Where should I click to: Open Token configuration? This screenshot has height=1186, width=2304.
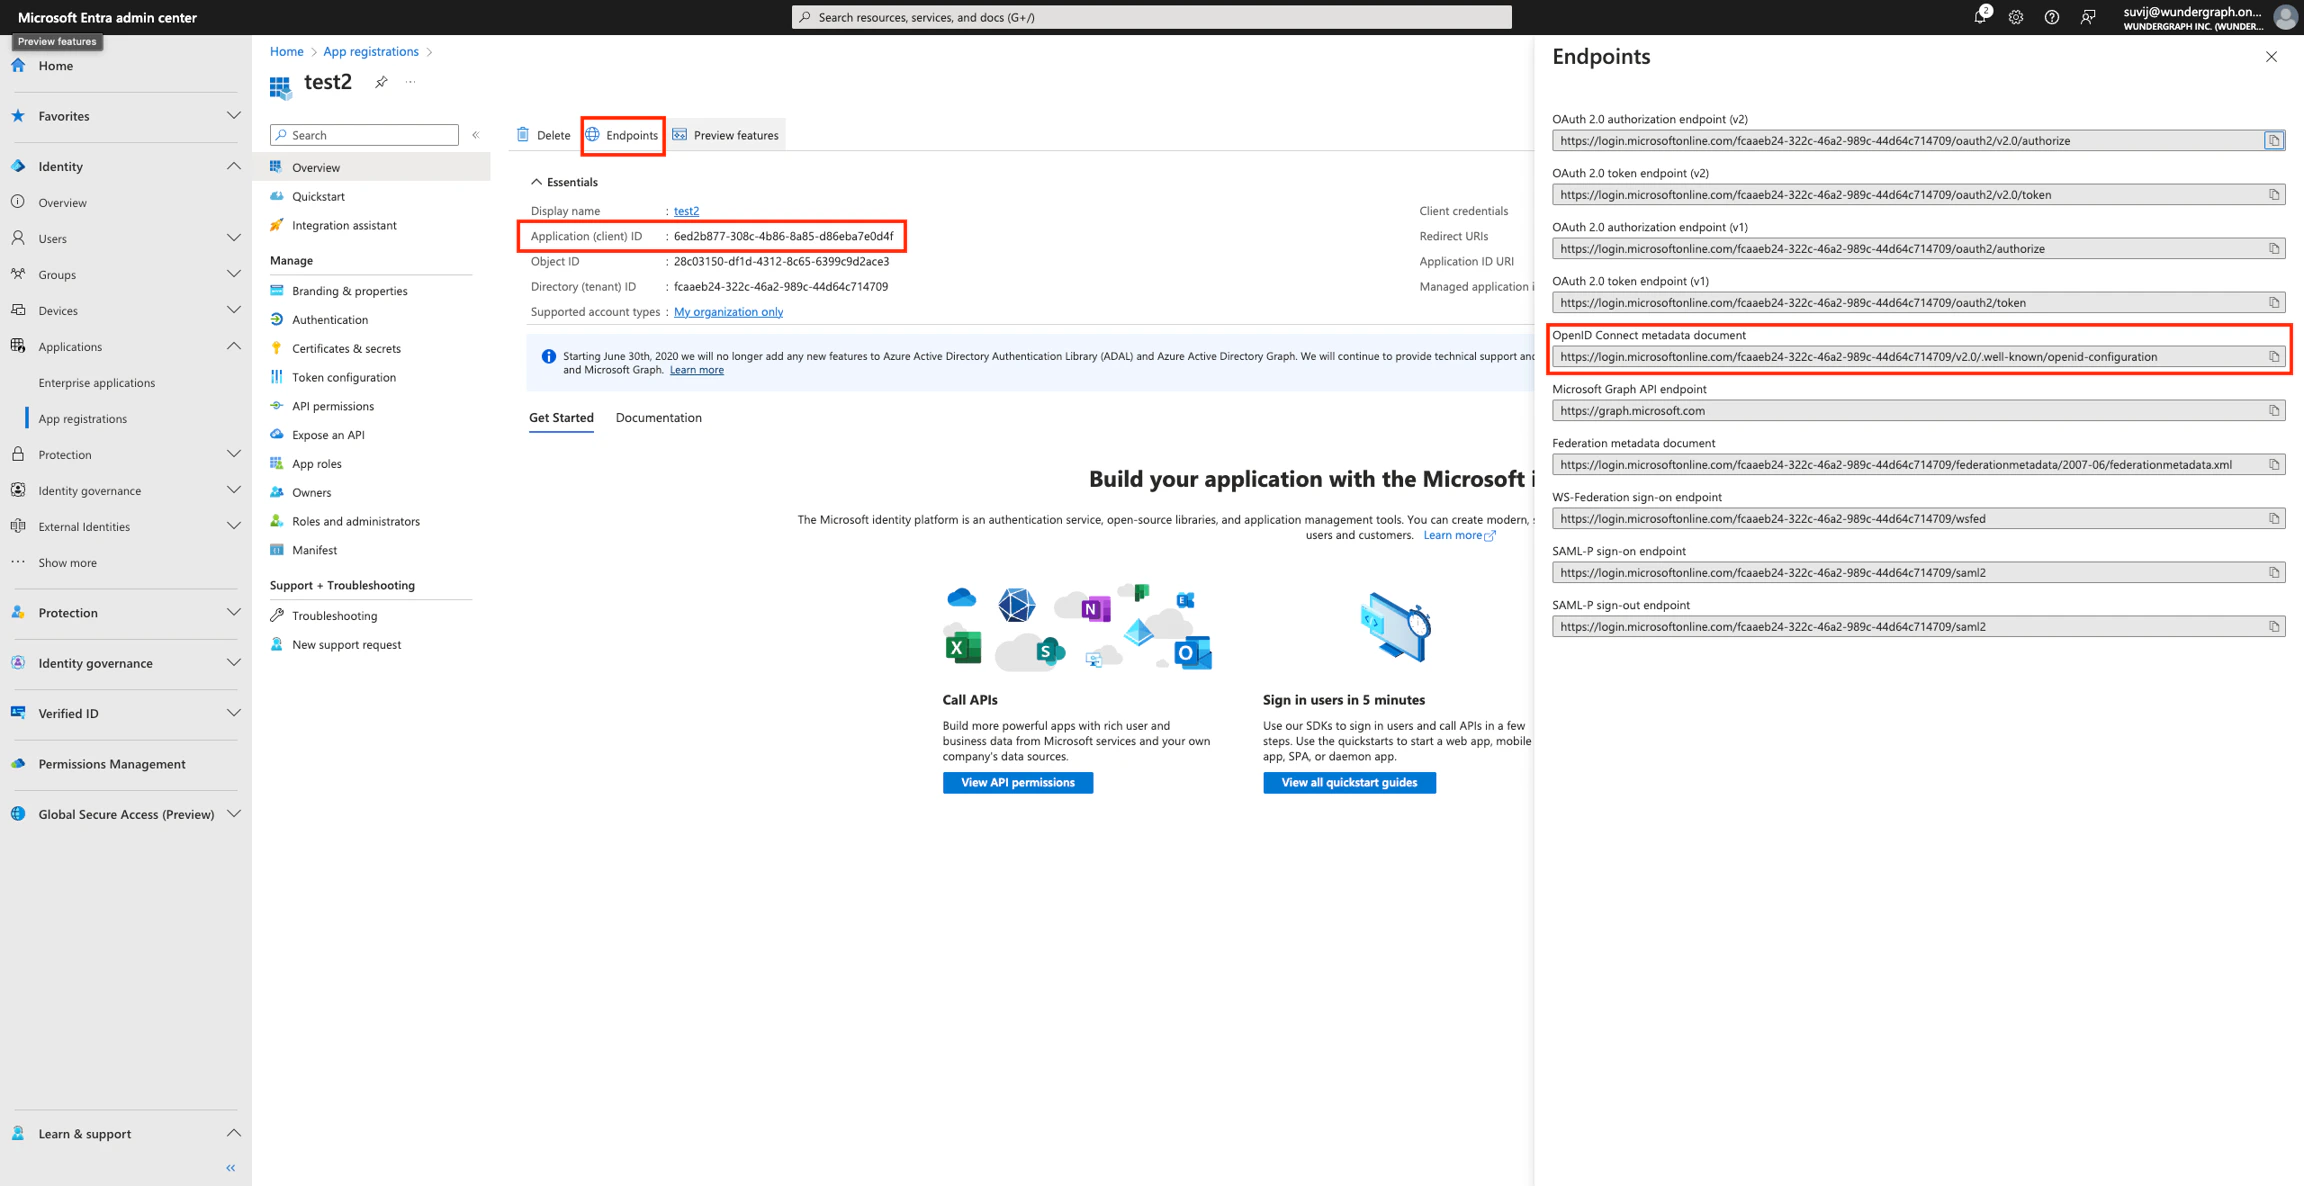tap(343, 377)
